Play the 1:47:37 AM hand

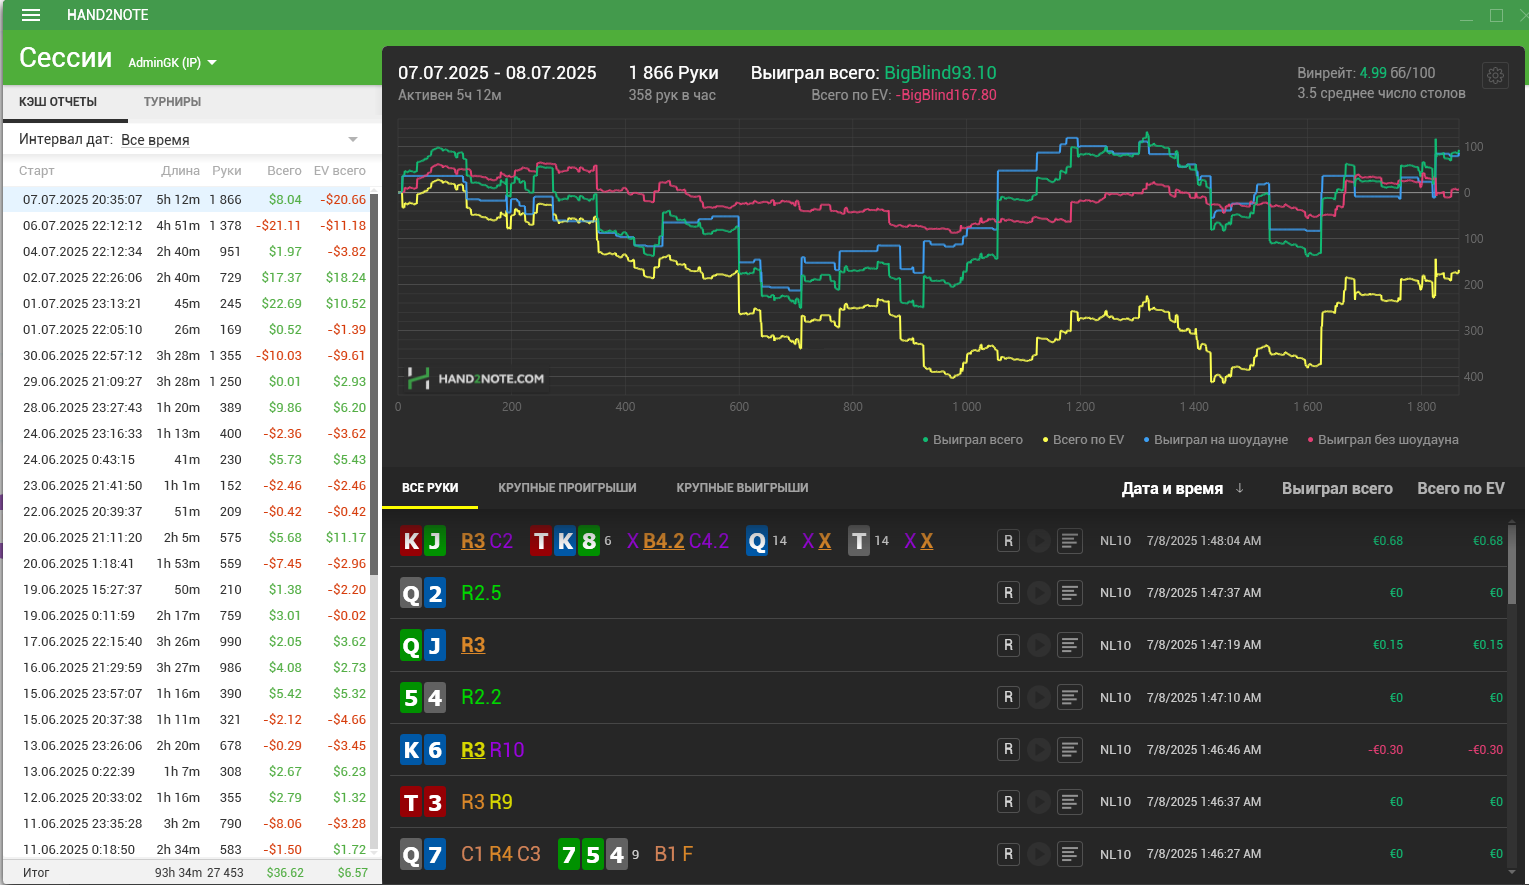pos(1039,593)
